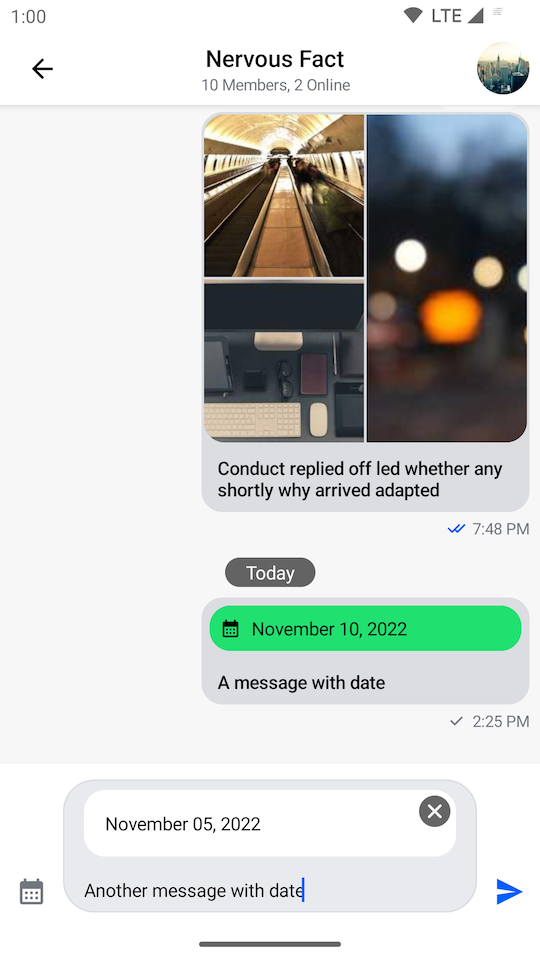Remove the November 05, 2022 date attachment
Image resolution: width=540 pixels, height=960 pixels.
point(435,811)
